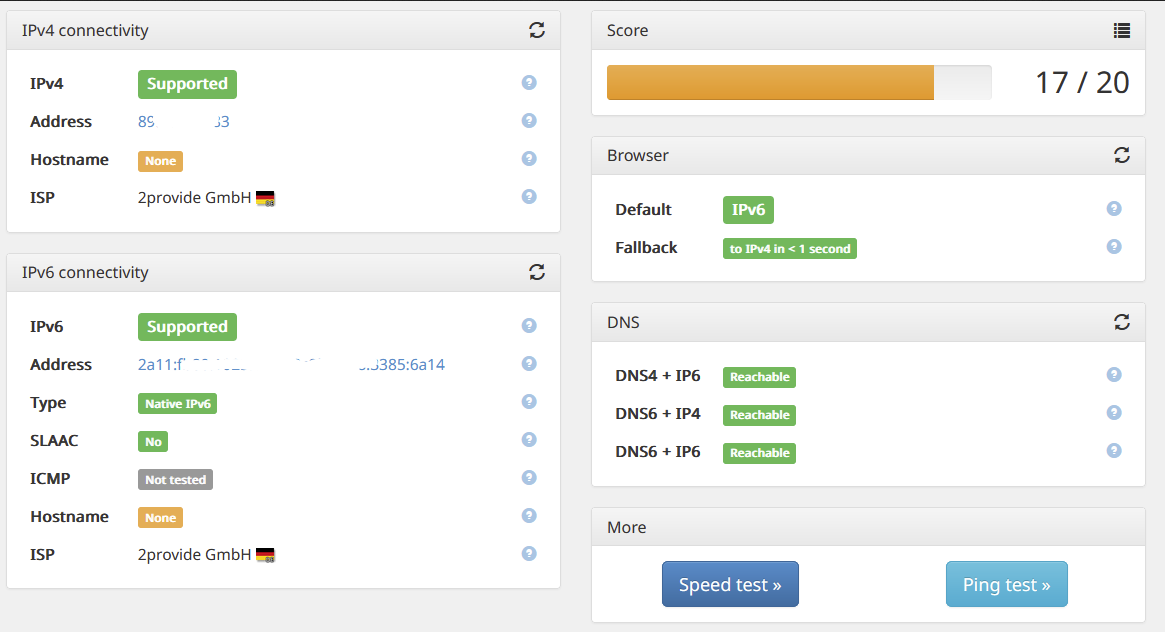Click help icon for IPv6 SLAAC row
The width and height of the screenshot is (1165, 632).
pos(529,440)
